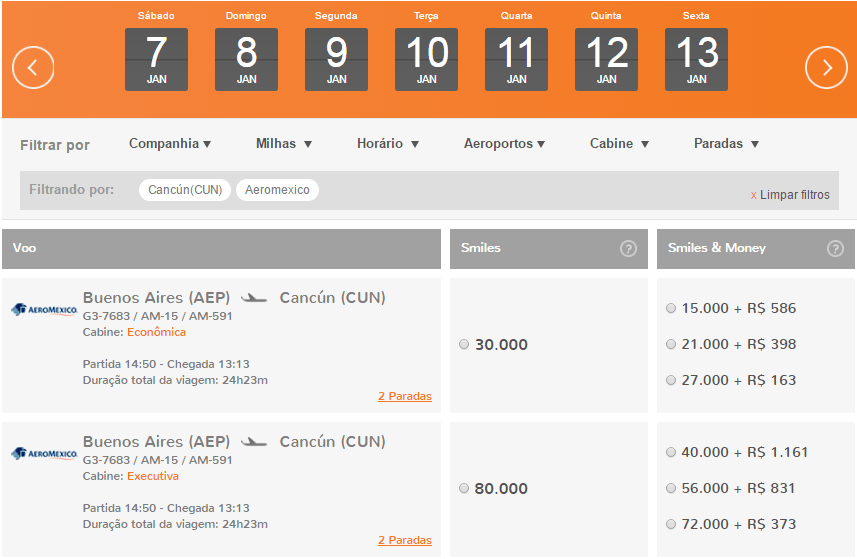Select 30.000 Smiles fare option
Viewport: 857px width, 559px height.
(464, 344)
